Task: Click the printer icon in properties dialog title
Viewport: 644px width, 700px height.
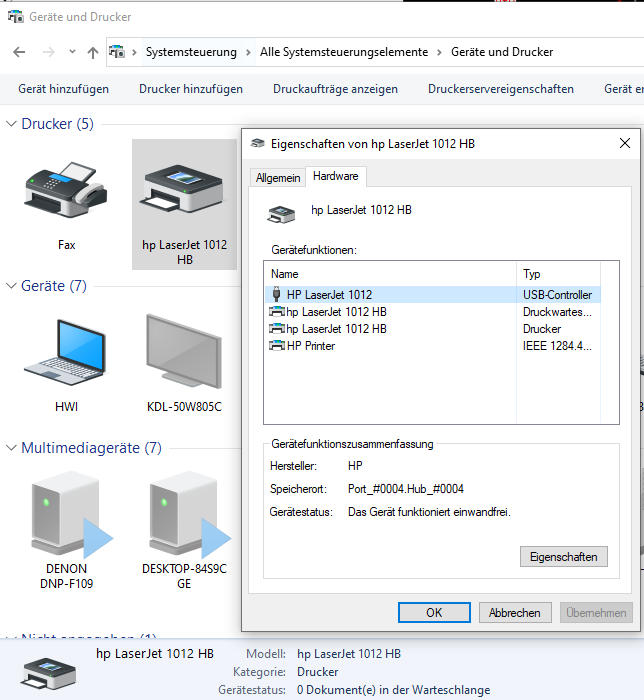Action: (x=258, y=143)
